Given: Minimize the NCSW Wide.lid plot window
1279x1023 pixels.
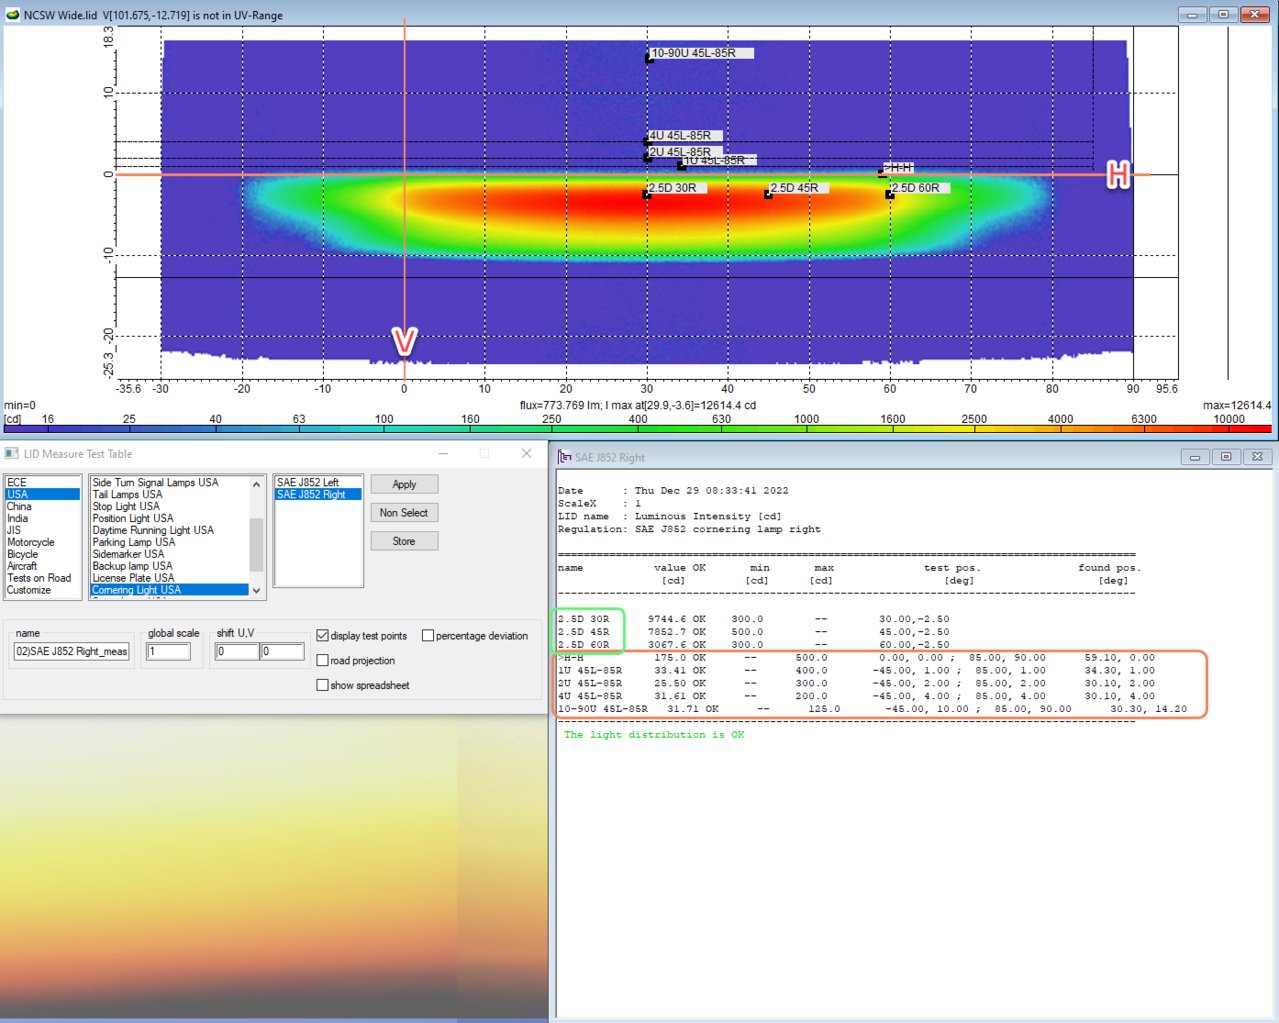Looking at the screenshot, I should [x=1192, y=15].
